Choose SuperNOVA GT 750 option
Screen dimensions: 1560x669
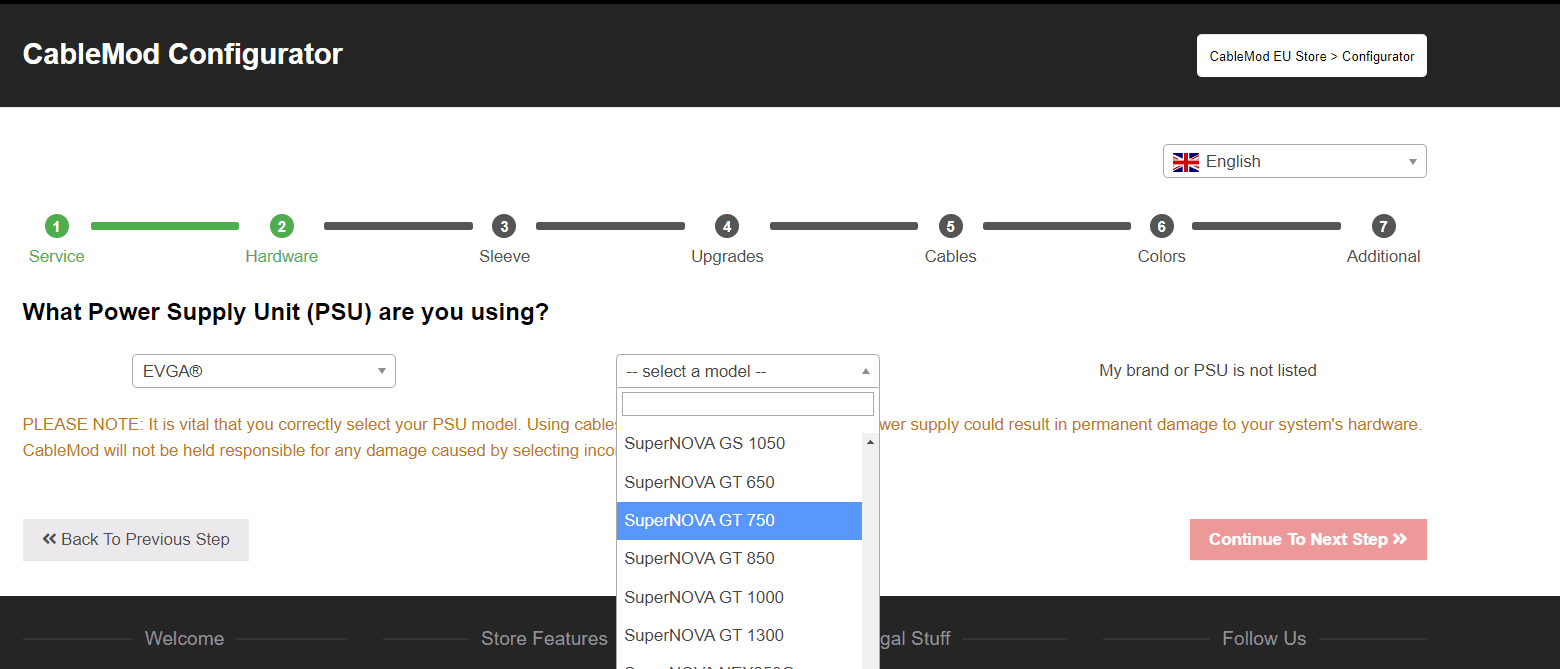739,520
